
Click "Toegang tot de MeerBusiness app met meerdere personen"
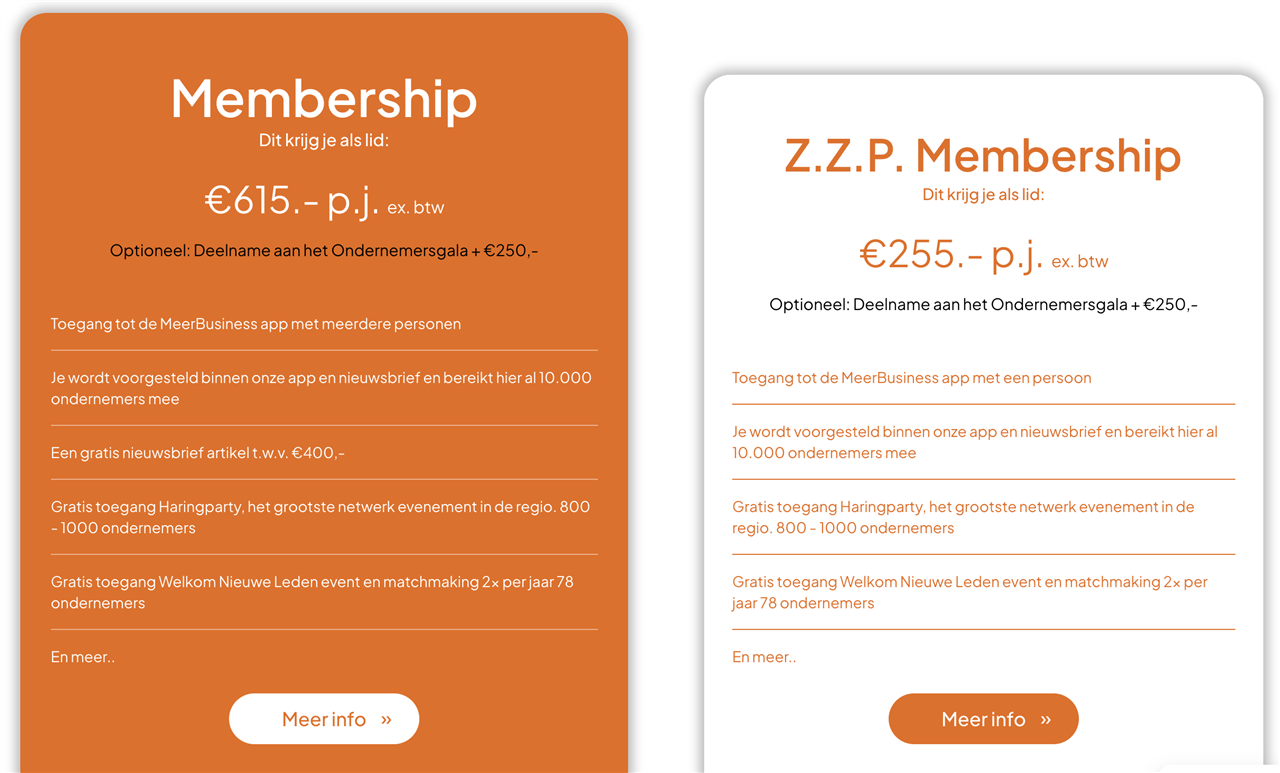pyautogui.click(x=256, y=324)
